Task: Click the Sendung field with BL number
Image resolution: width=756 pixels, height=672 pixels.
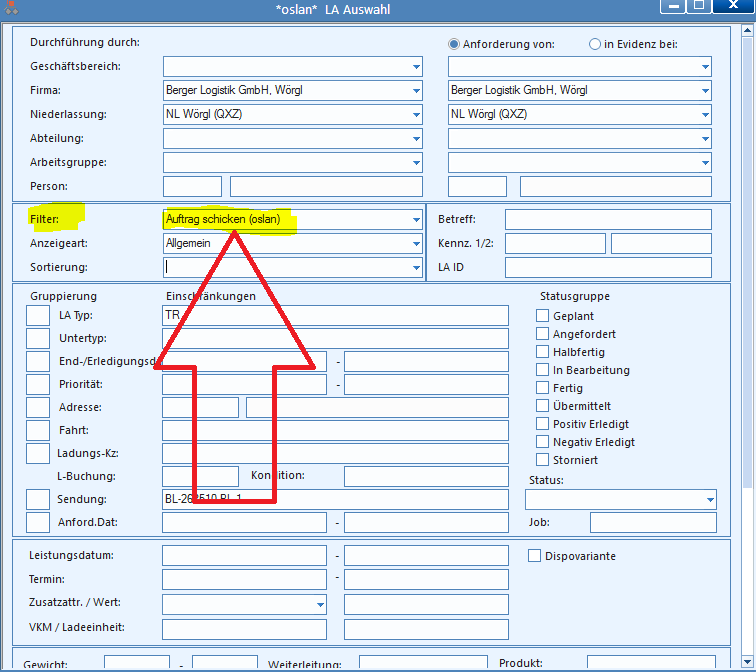Action: (x=336, y=499)
